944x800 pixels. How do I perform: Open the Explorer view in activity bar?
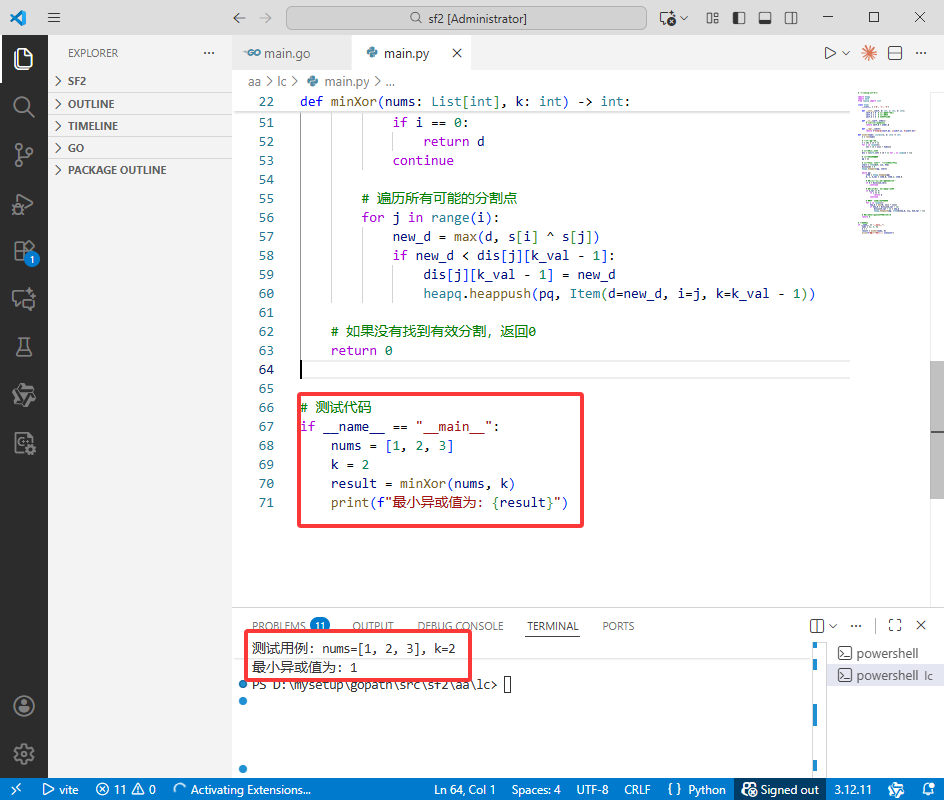(x=23, y=58)
